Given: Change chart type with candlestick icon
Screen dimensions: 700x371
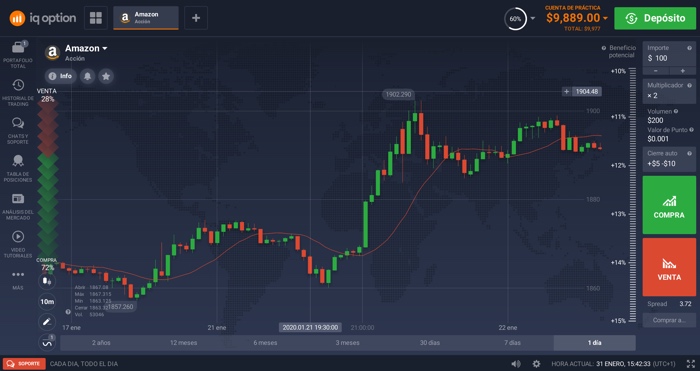Looking at the screenshot, I should (47, 281).
